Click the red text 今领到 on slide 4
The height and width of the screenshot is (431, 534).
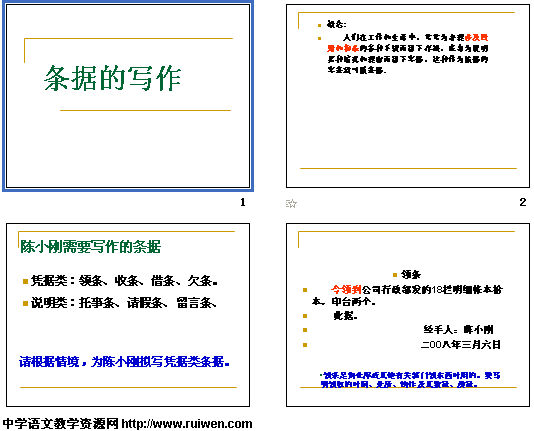(346, 290)
